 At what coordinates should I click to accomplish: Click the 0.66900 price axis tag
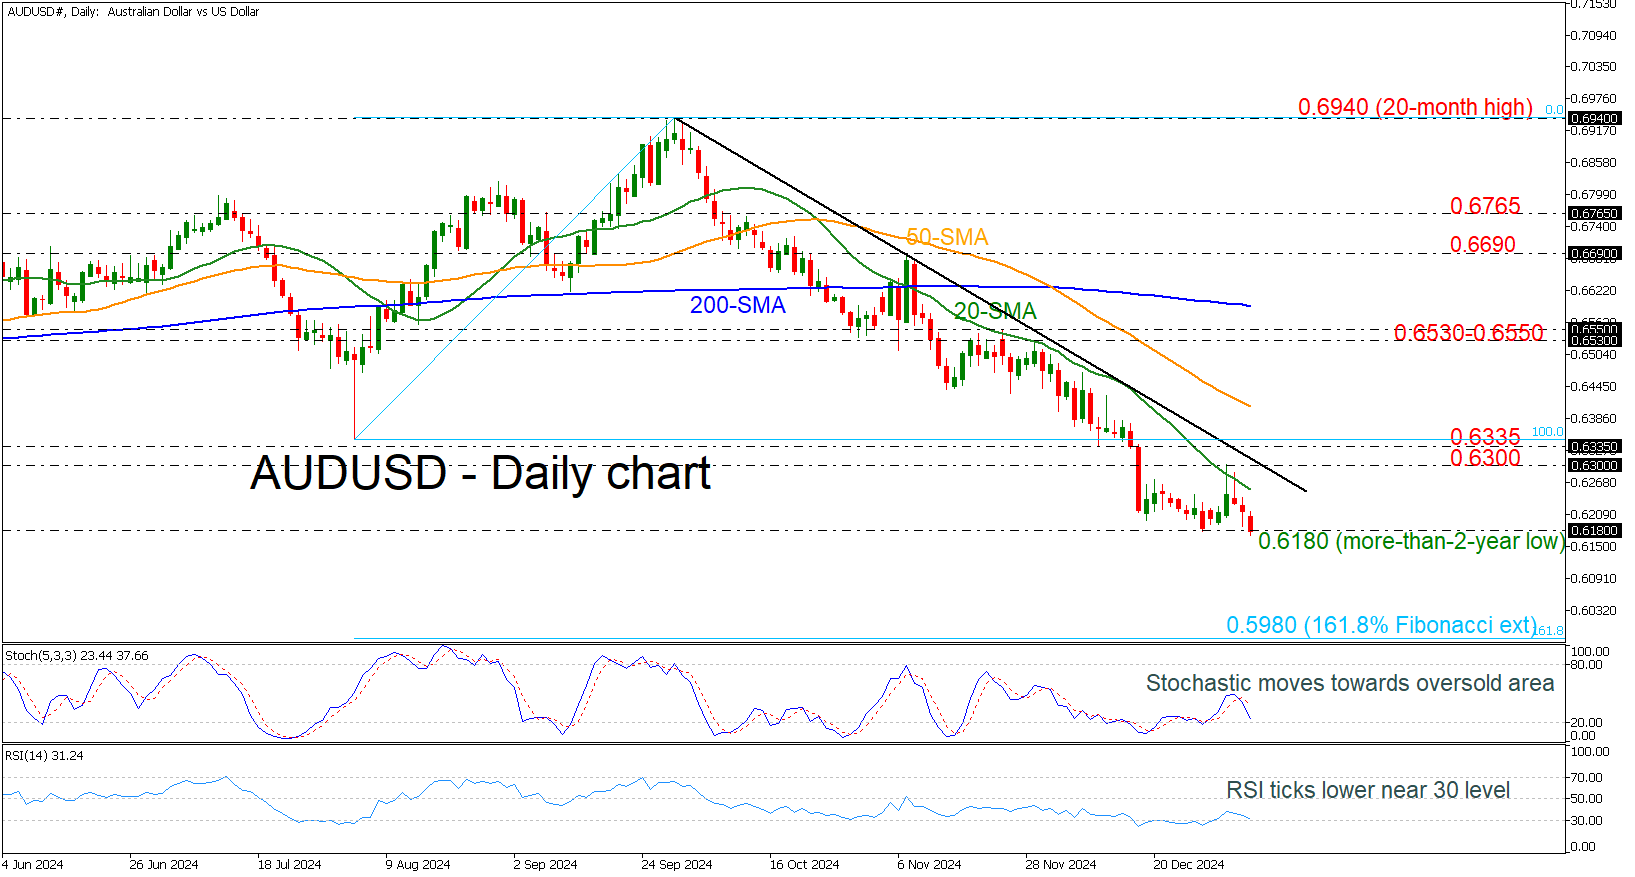coord(1595,254)
